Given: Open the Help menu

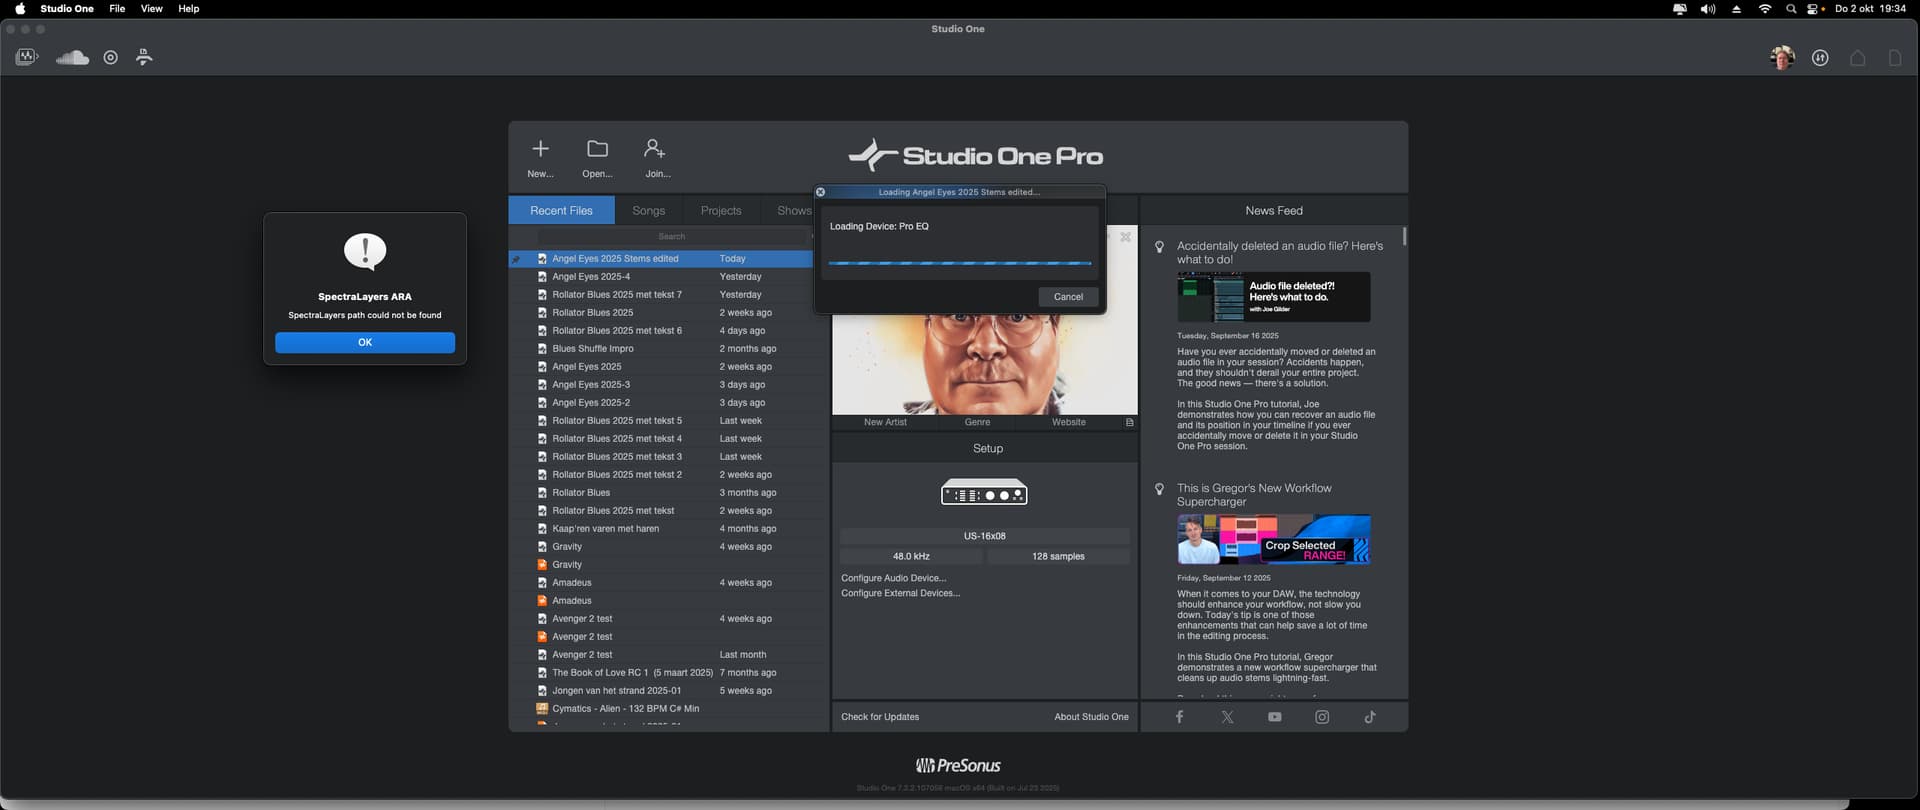Looking at the screenshot, I should point(189,9).
